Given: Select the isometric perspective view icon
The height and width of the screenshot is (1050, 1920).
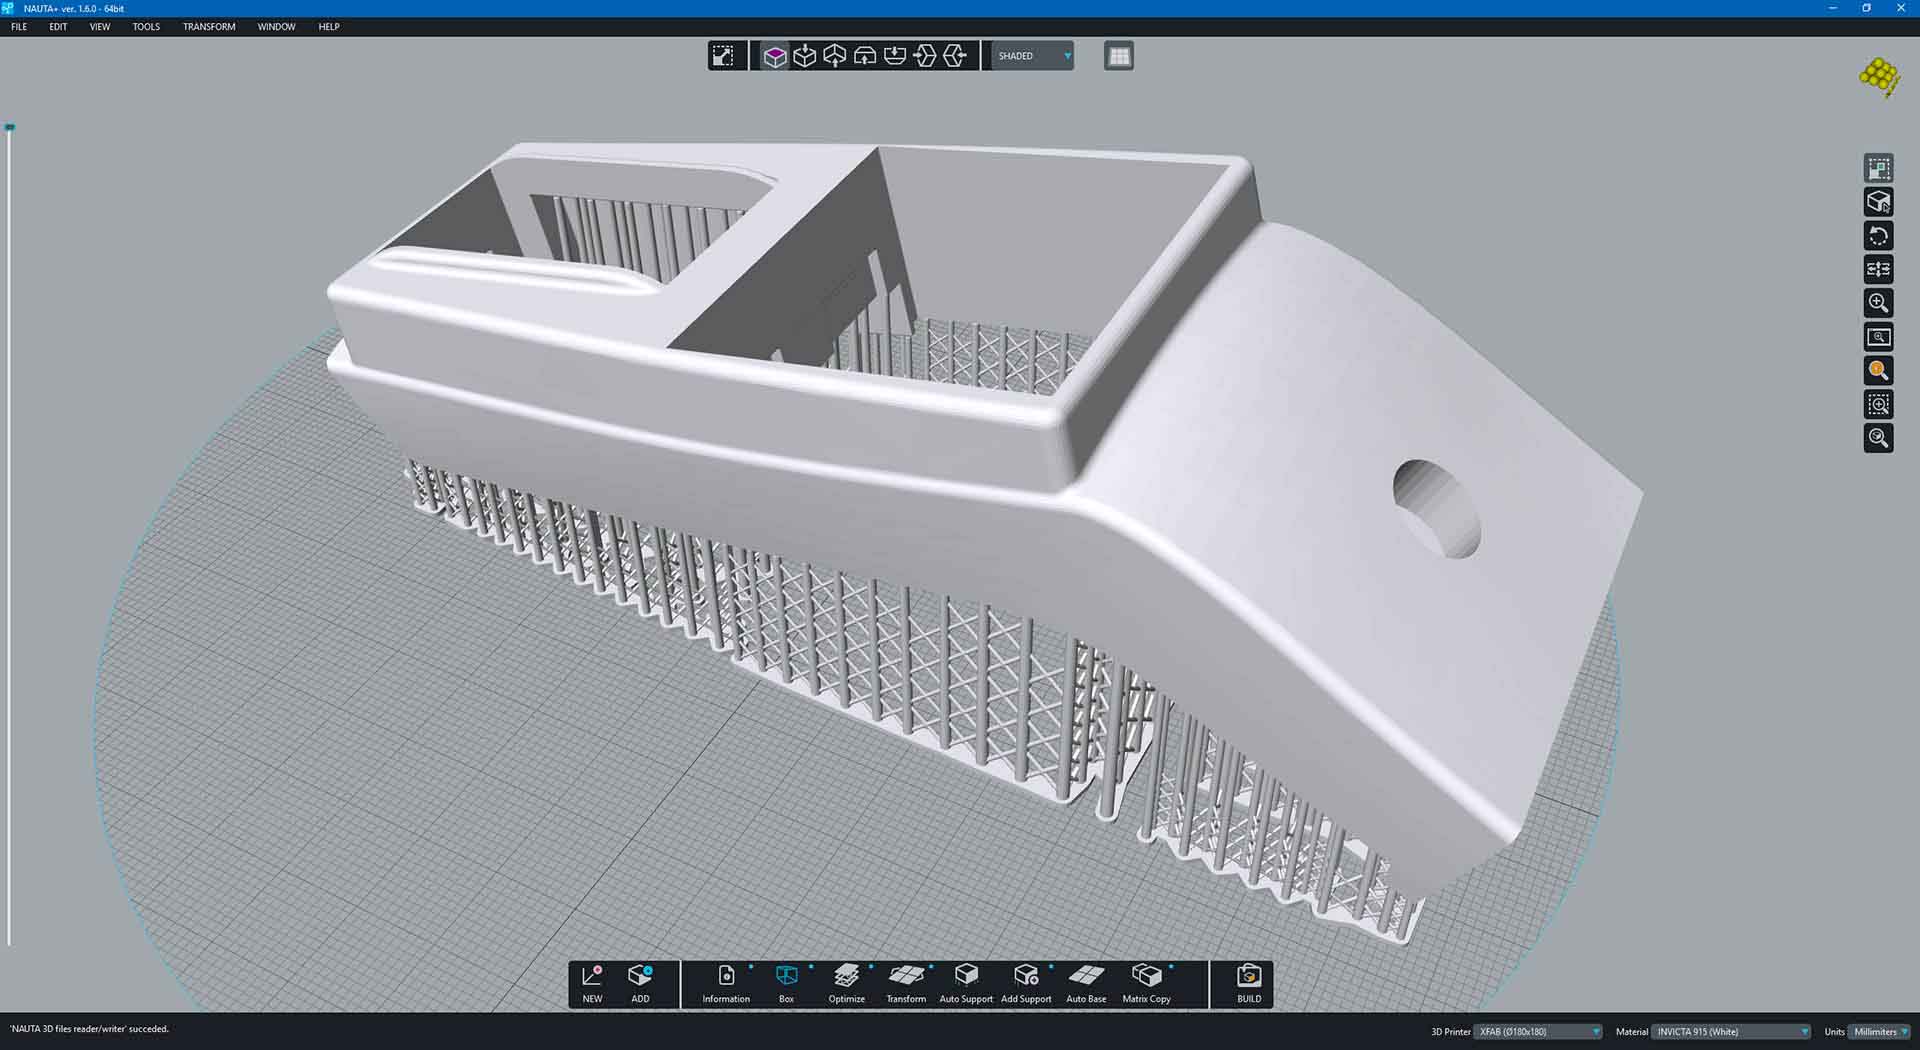Looking at the screenshot, I should [775, 56].
